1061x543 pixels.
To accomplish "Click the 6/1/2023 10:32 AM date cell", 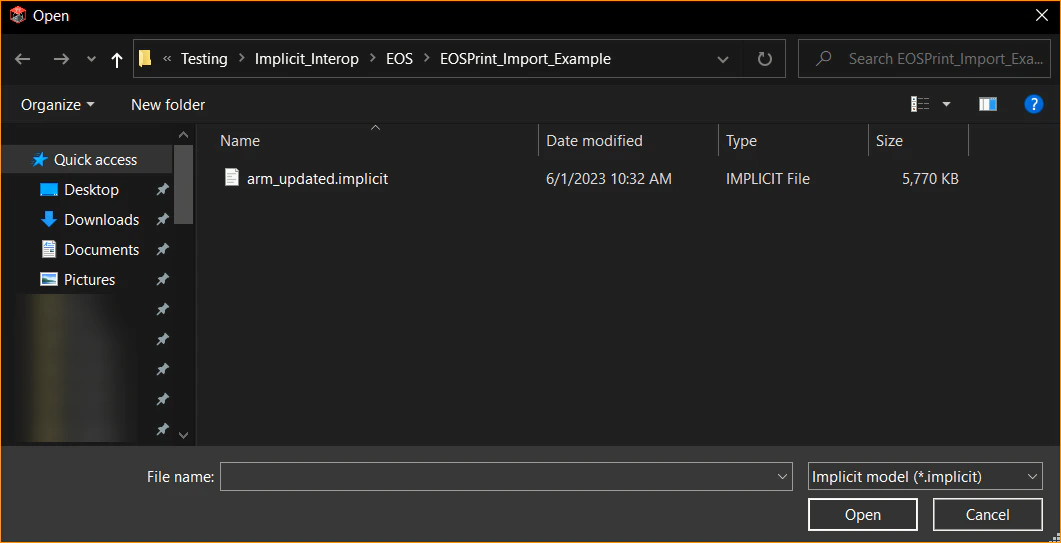I will point(609,179).
